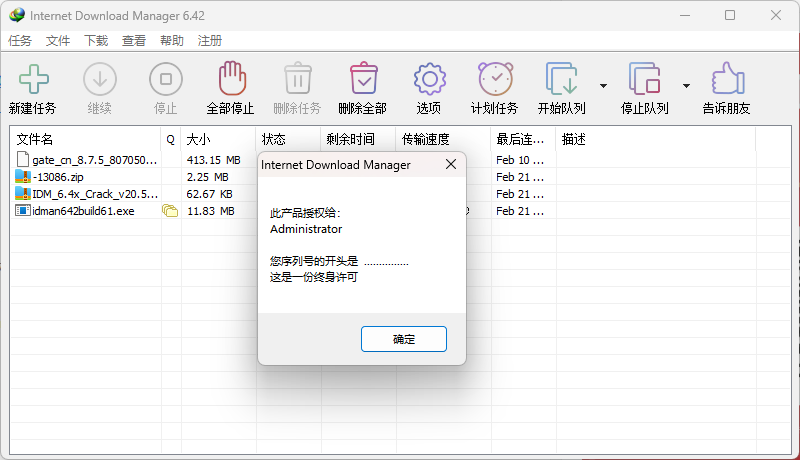Open the 下载 (Downloads) menu
800x460 pixels.
click(x=96, y=41)
